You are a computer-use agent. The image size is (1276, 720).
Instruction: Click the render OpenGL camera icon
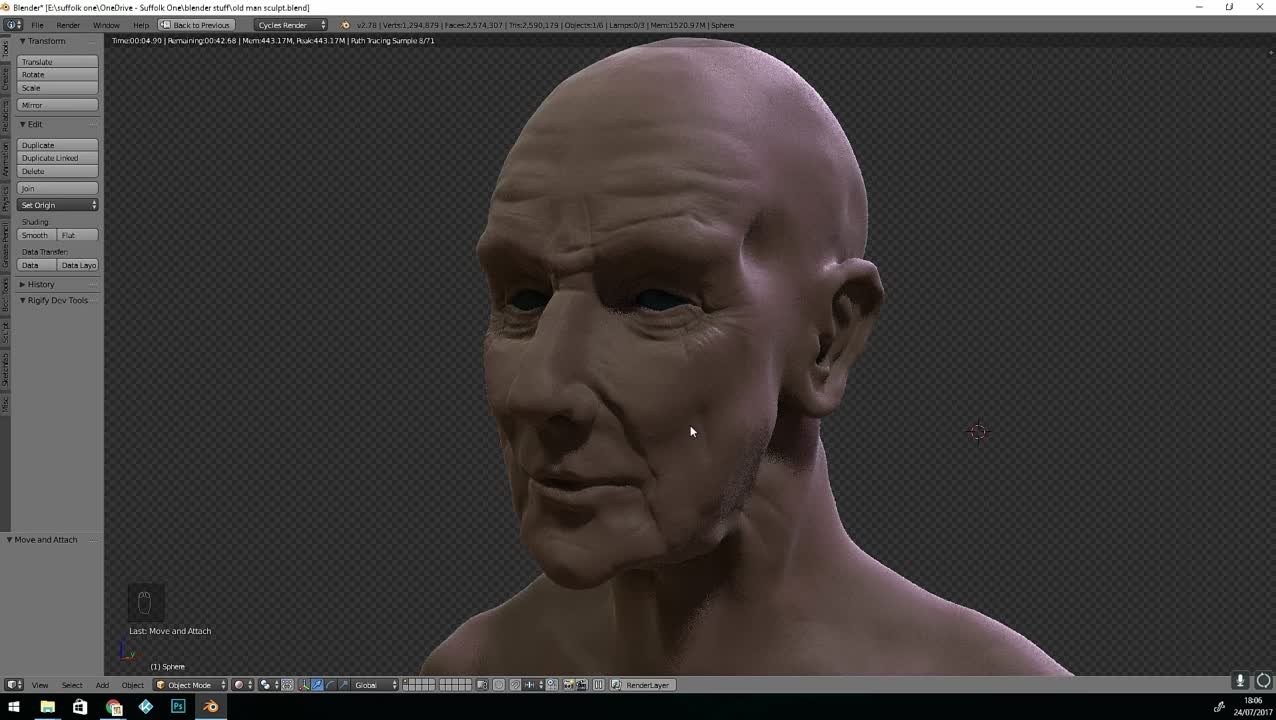570,685
